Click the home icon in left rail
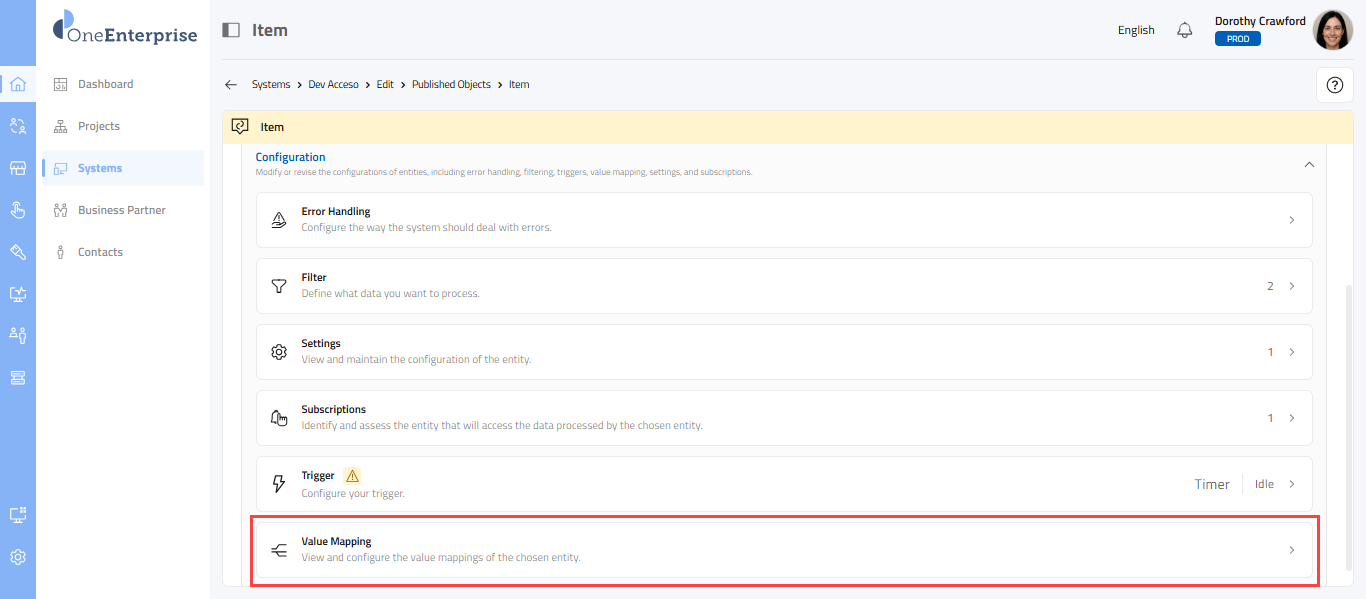 coord(17,84)
